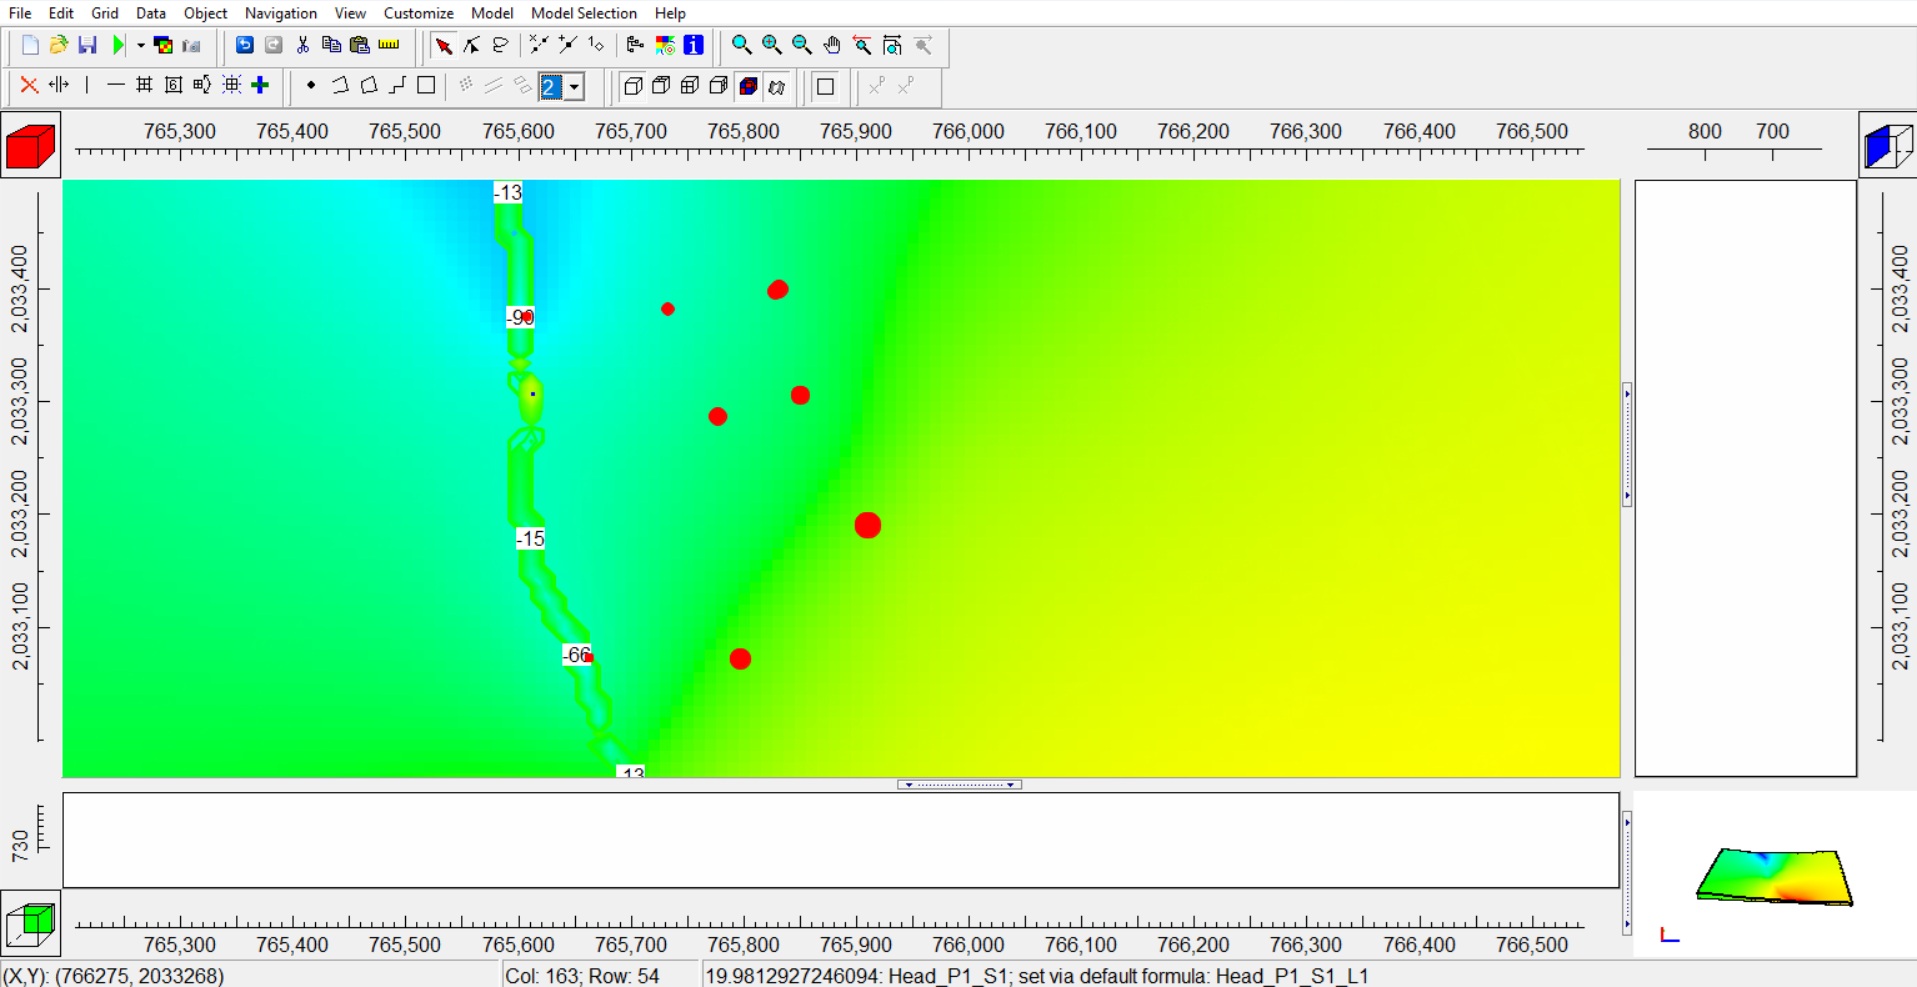This screenshot has width=1917, height=987.
Task: Click the red cube top view button
Action: click(31, 146)
